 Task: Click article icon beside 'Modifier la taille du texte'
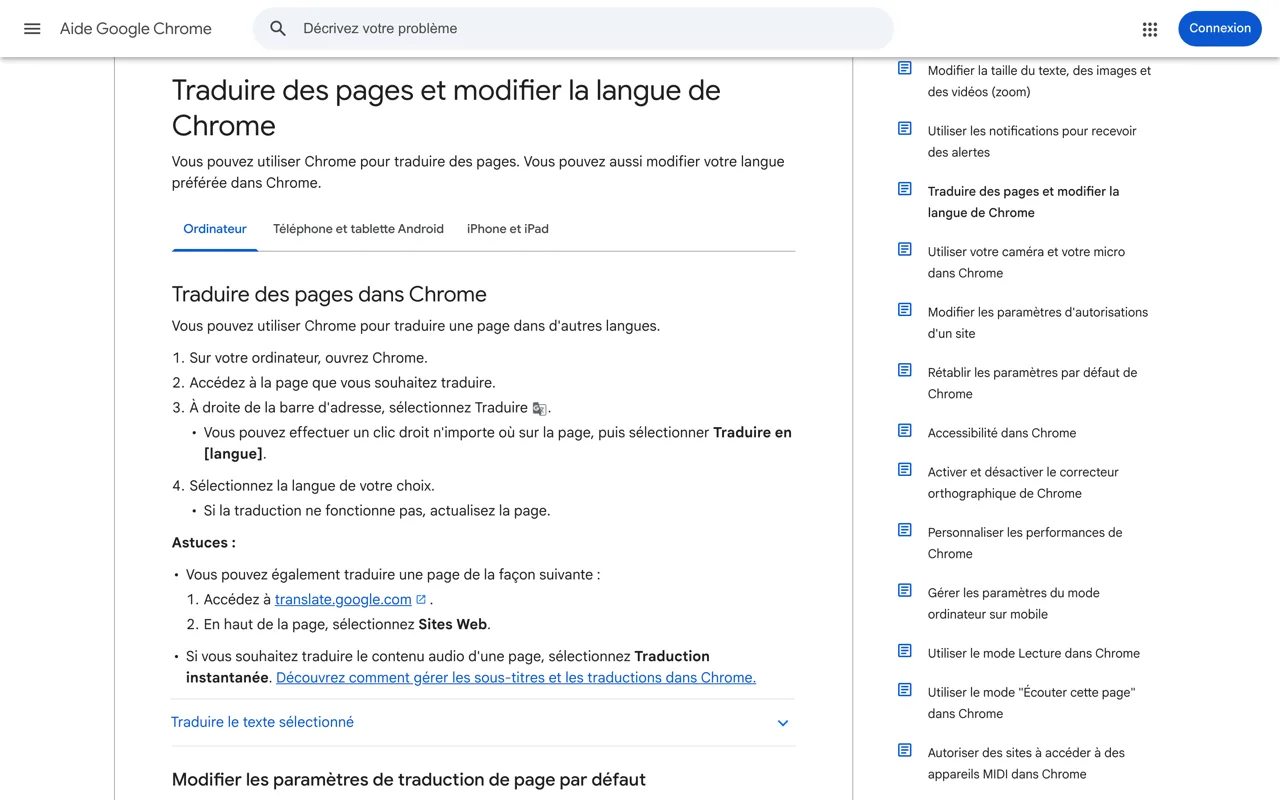click(x=905, y=68)
